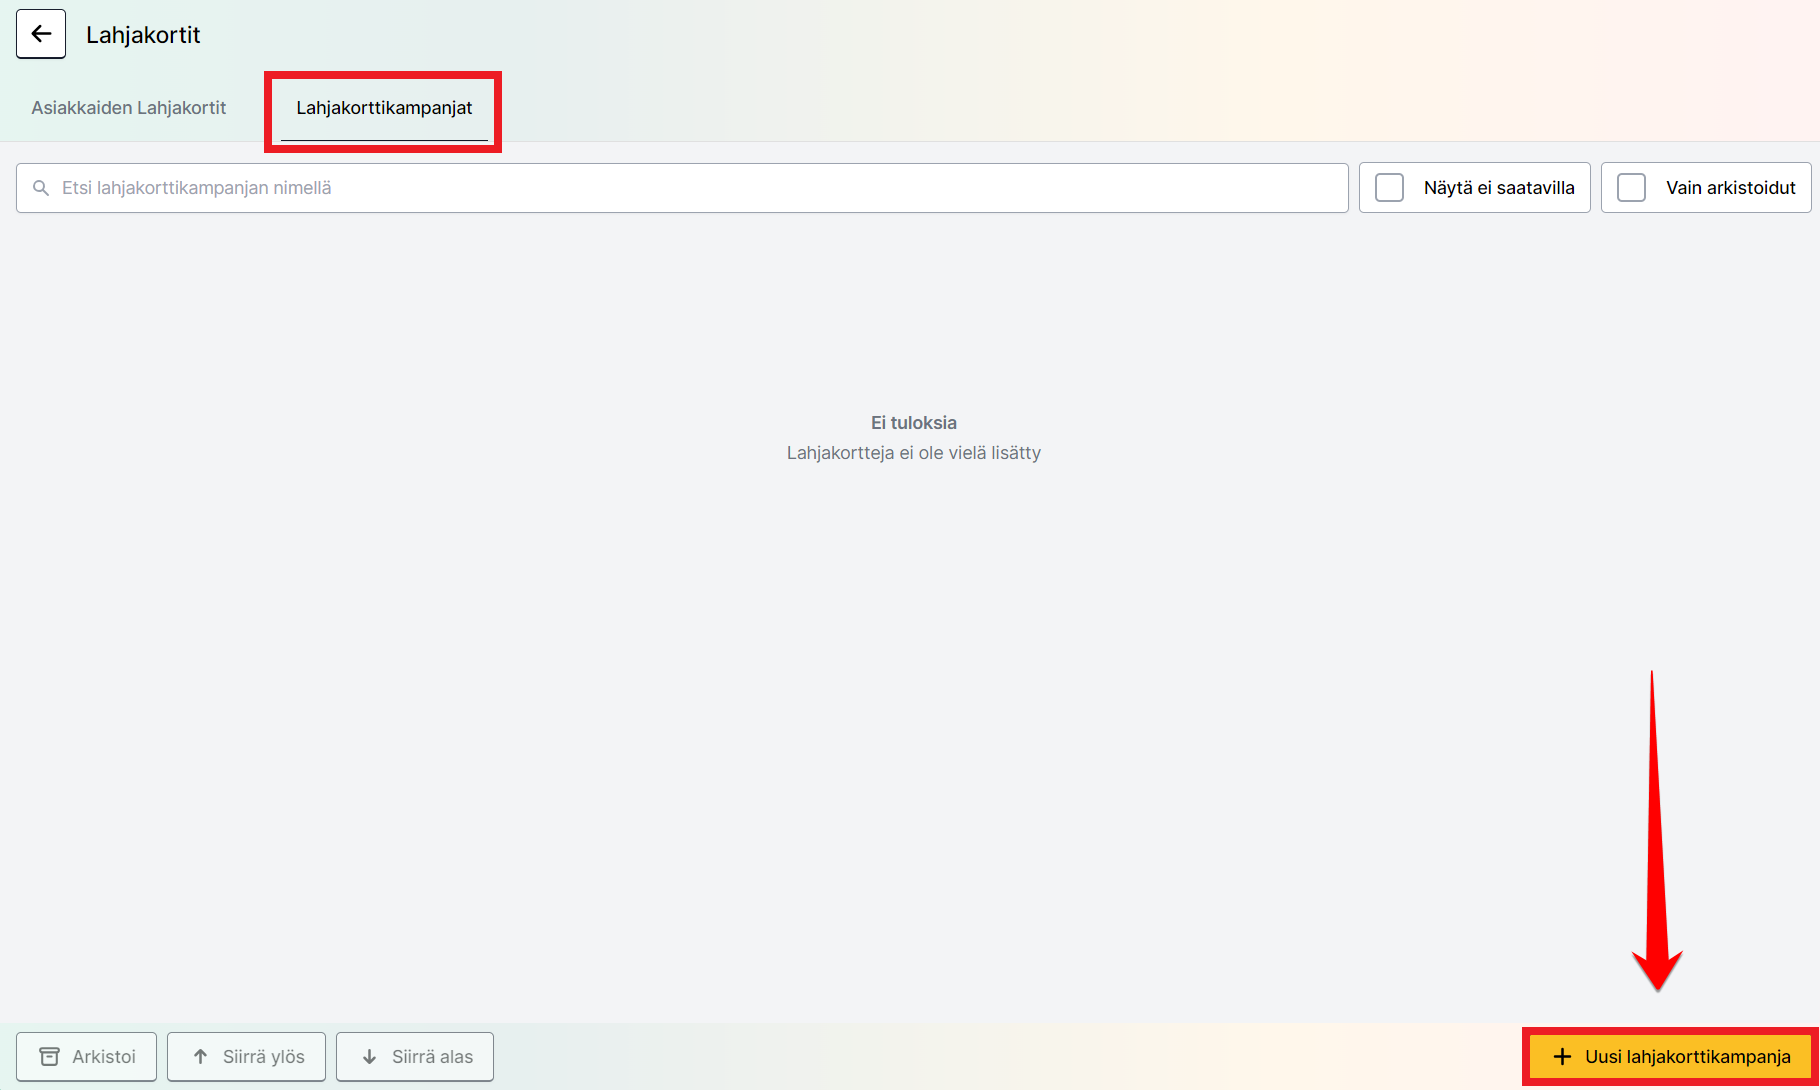The image size is (1820, 1090).
Task: Click the Vain arkistoidut label text
Action: point(1730,188)
